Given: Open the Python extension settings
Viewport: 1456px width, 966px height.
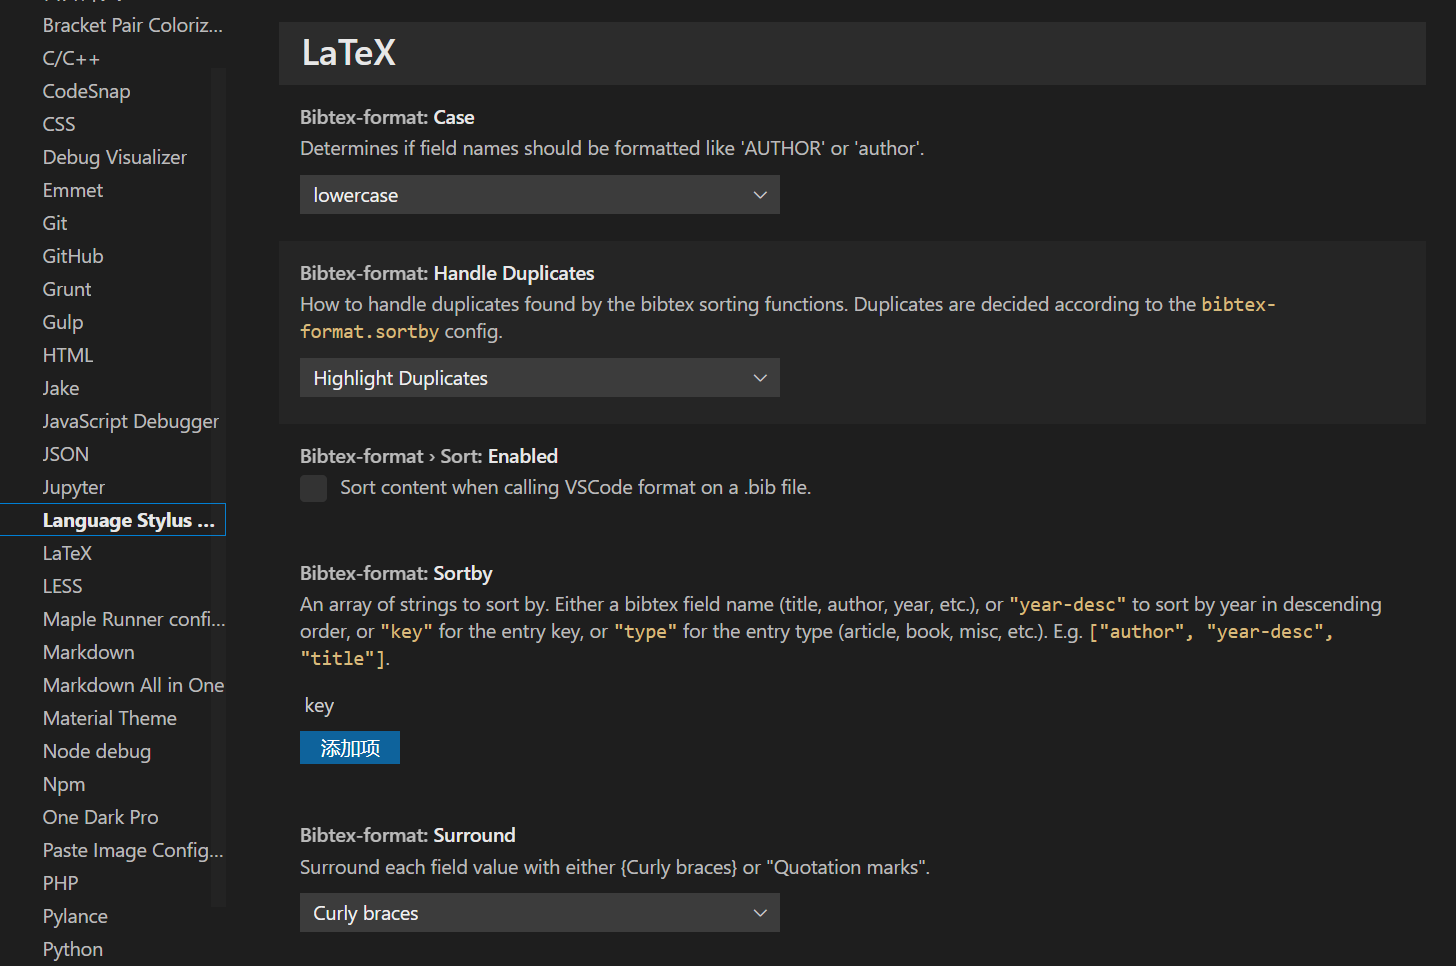Looking at the screenshot, I should 73,949.
